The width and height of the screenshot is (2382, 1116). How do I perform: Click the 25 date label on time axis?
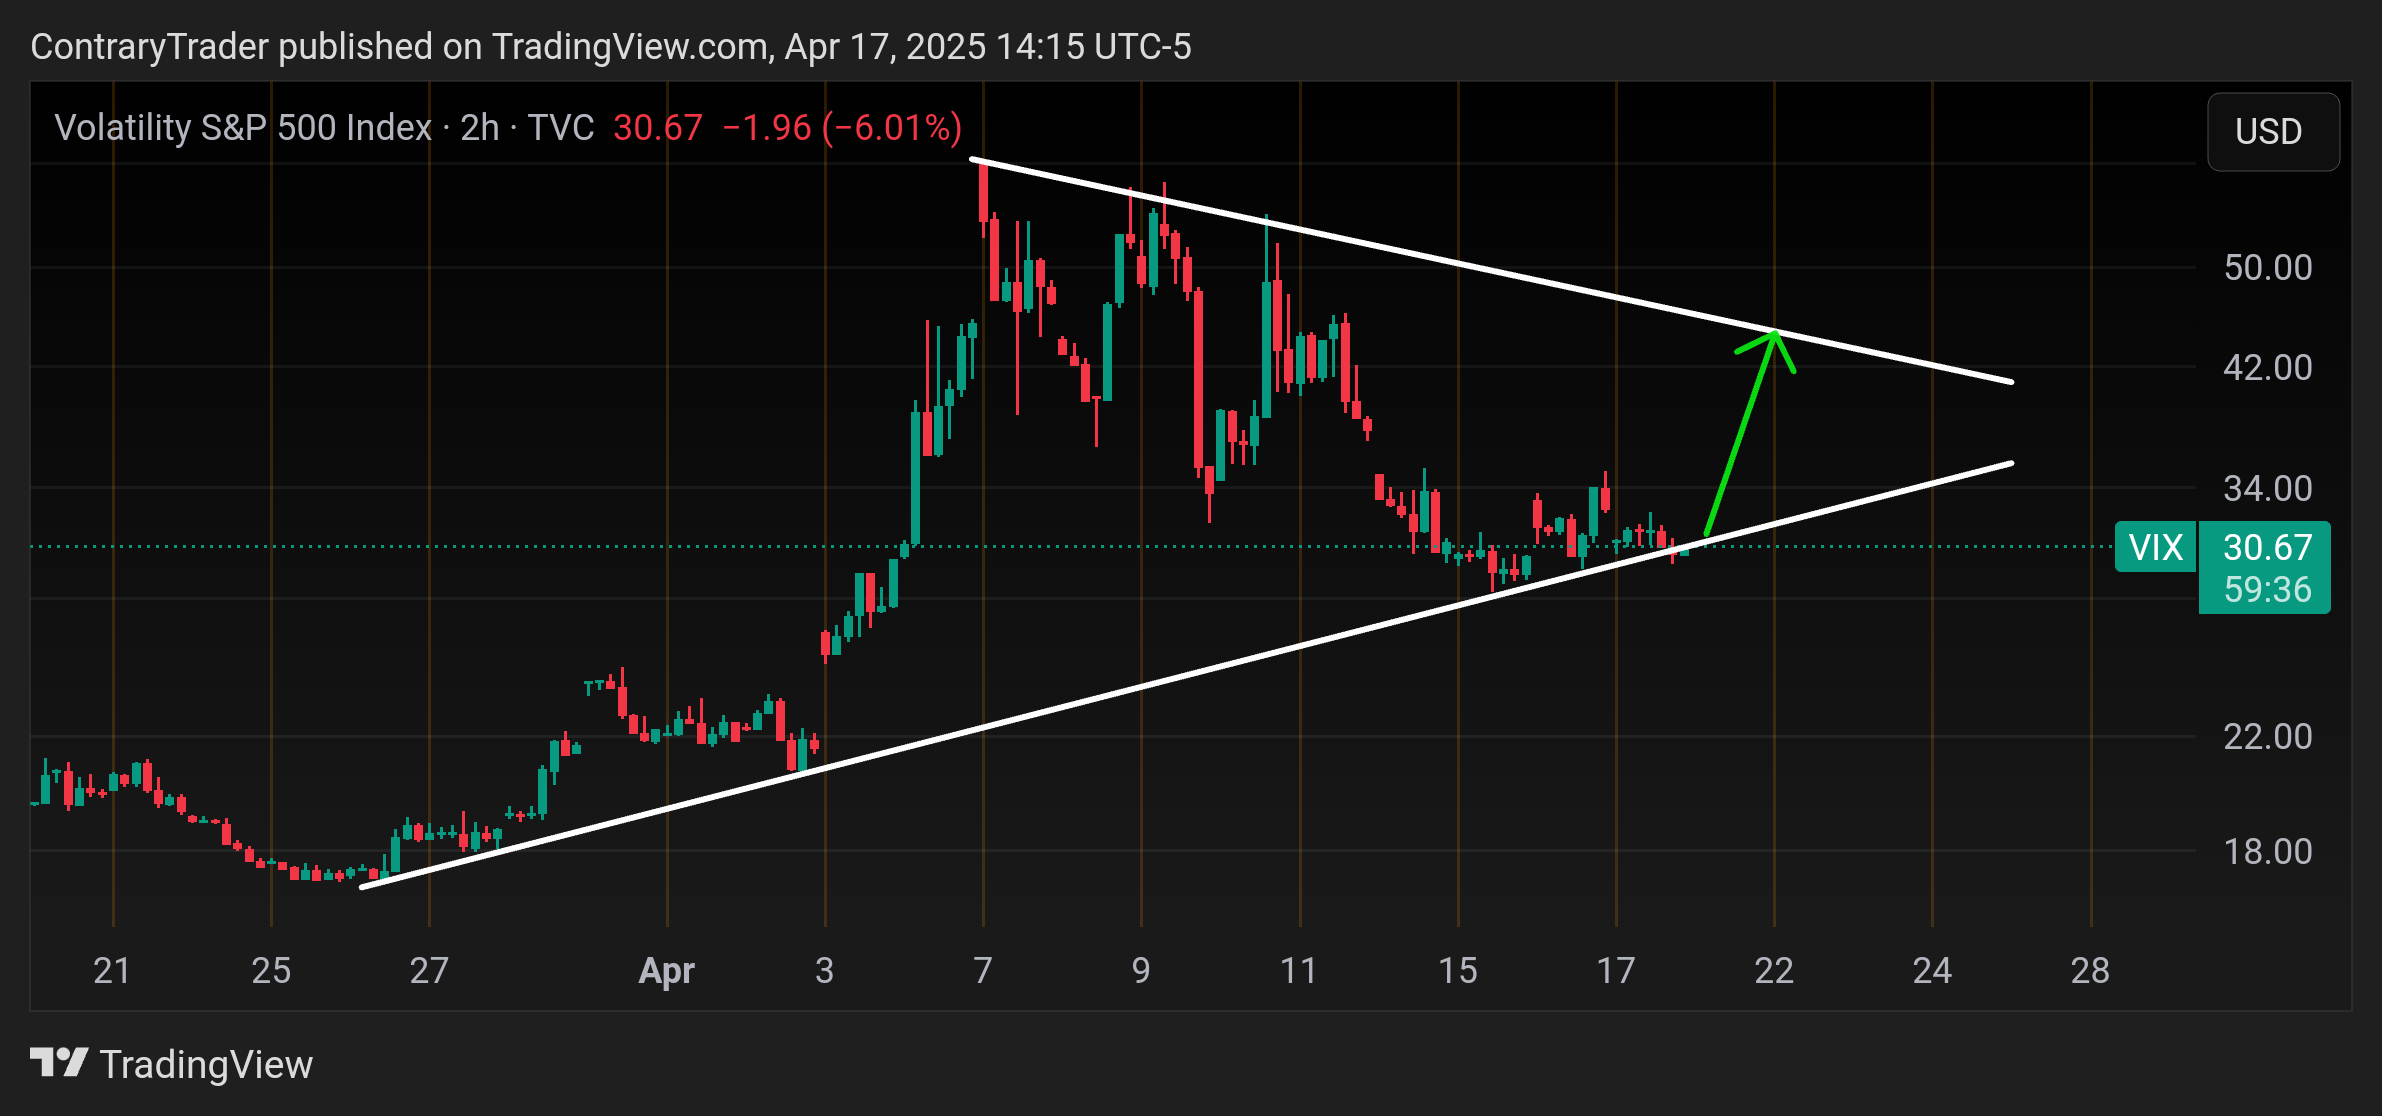pos(271,971)
